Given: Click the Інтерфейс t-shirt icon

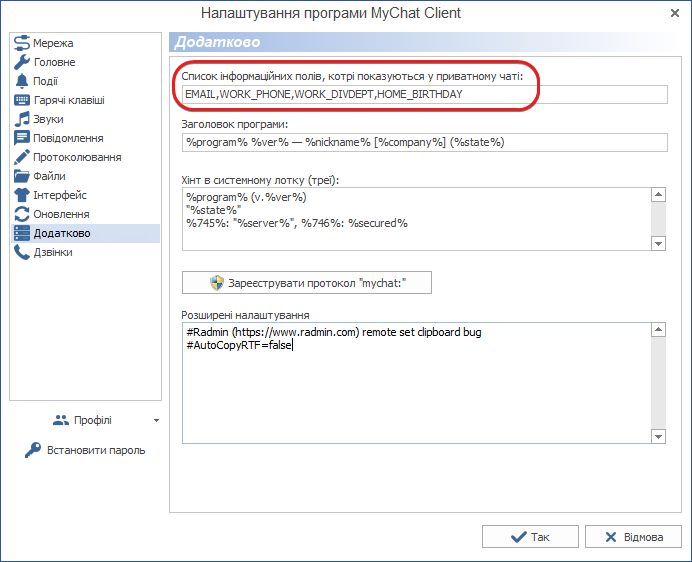Looking at the screenshot, I should tap(22, 195).
